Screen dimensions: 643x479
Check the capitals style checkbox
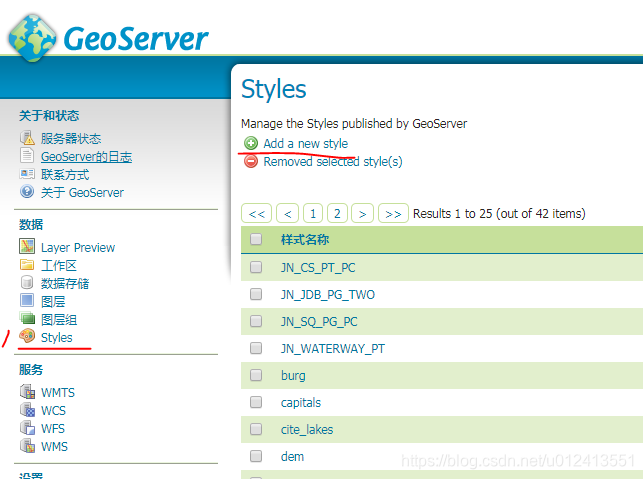(x=256, y=402)
